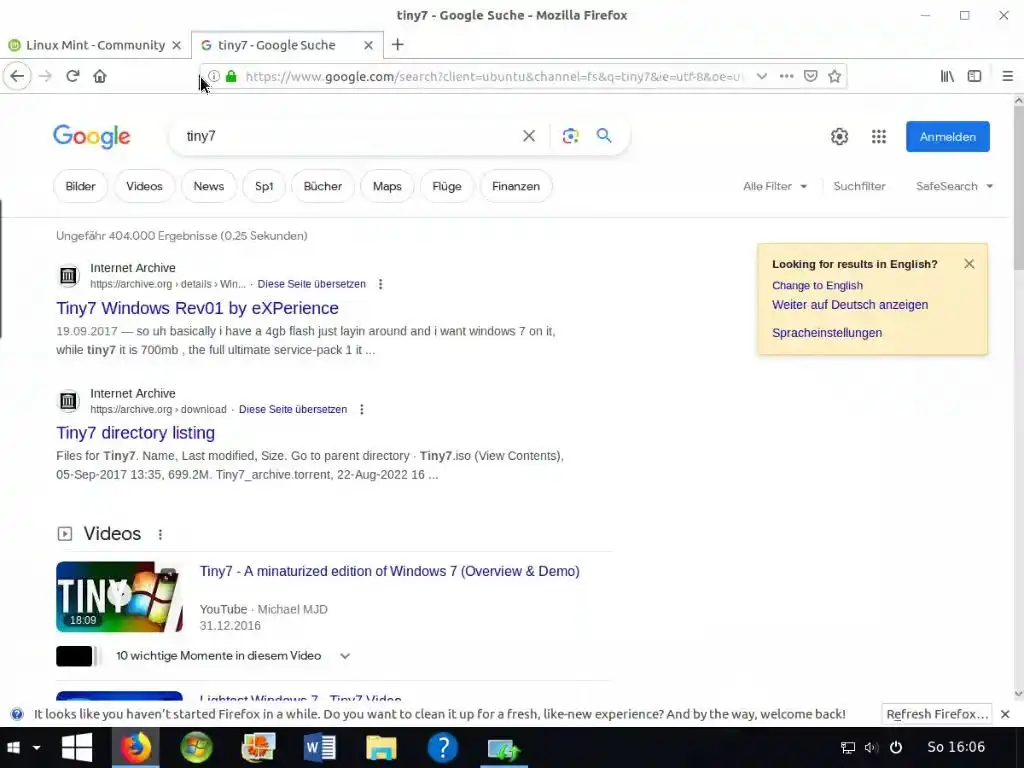
Task: Click Refresh Firefox button
Action: click(936, 714)
